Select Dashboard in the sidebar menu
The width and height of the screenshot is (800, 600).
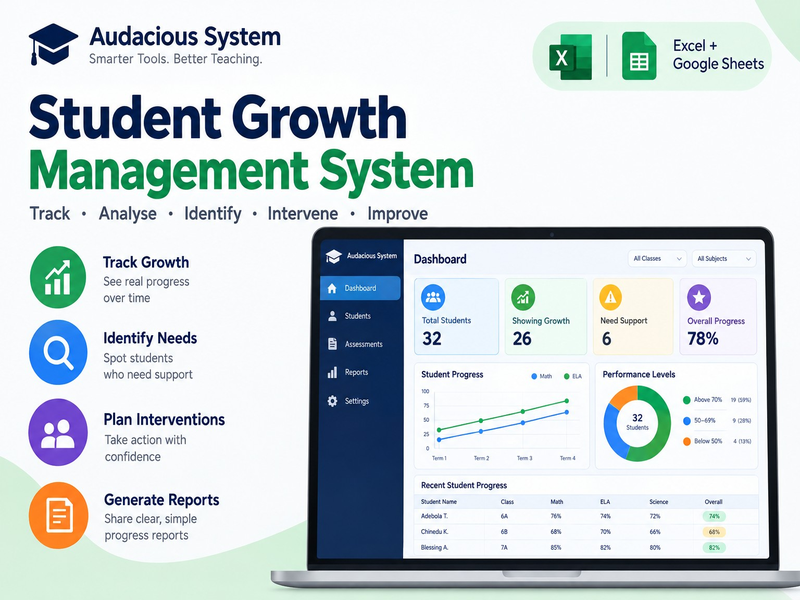tap(360, 288)
